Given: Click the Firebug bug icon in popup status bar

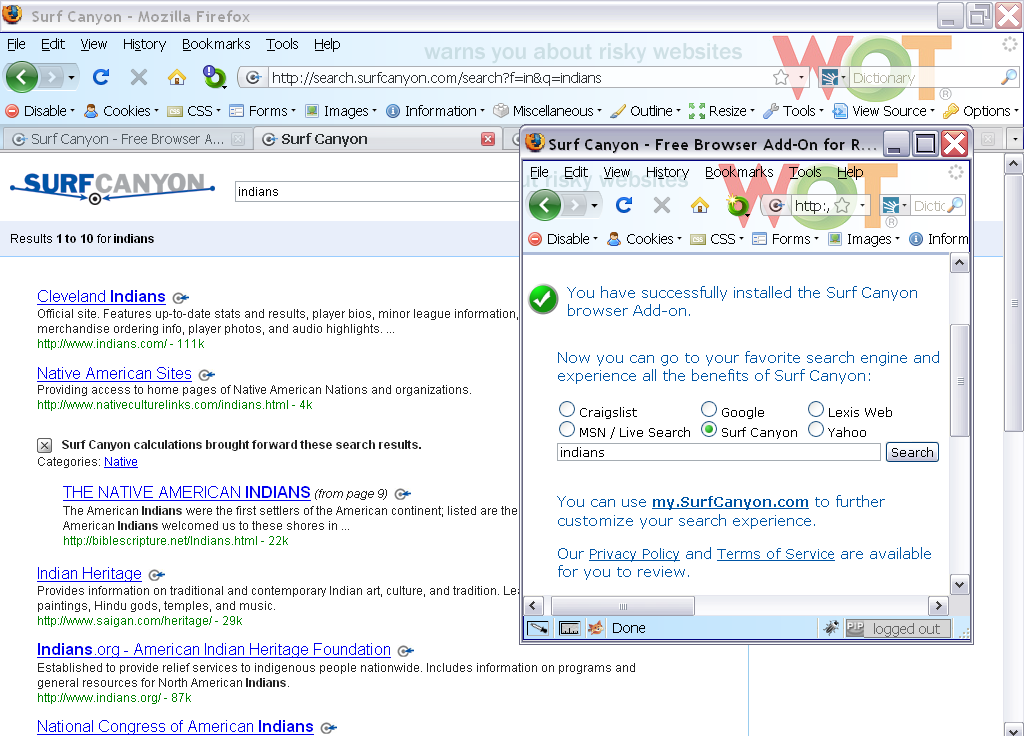Looking at the screenshot, I should point(831,628).
